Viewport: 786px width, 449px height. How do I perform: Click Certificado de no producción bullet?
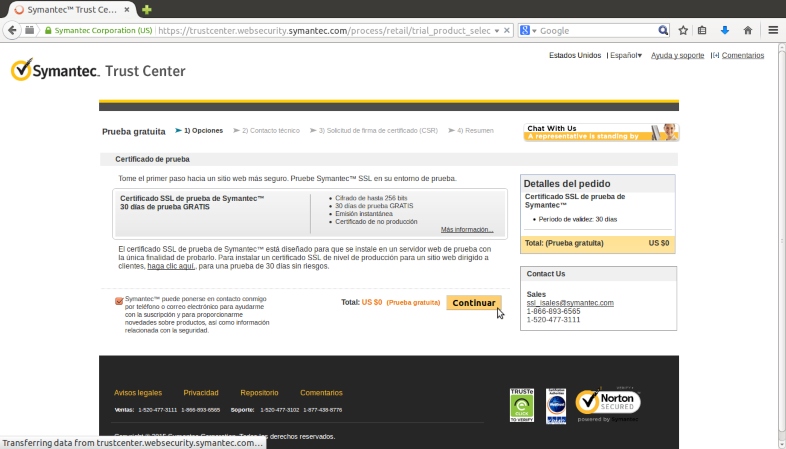pyautogui.click(x=376, y=221)
